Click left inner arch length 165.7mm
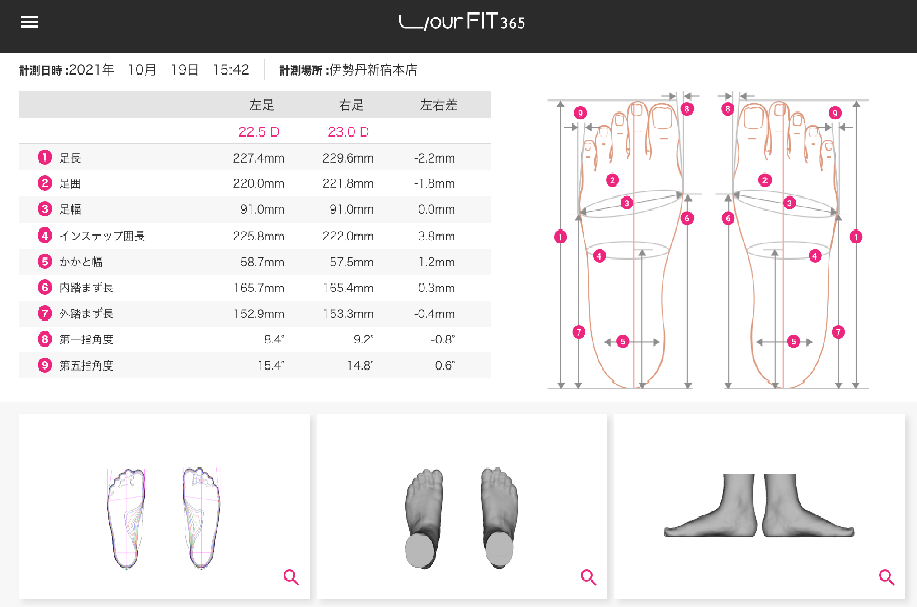This screenshot has height=607, width=917. click(258, 288)
